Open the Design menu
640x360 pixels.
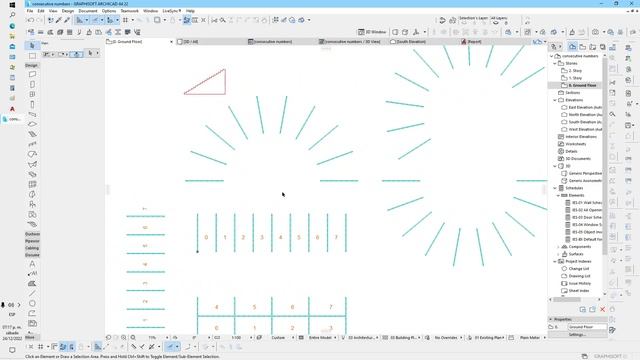tap(68, 11)
